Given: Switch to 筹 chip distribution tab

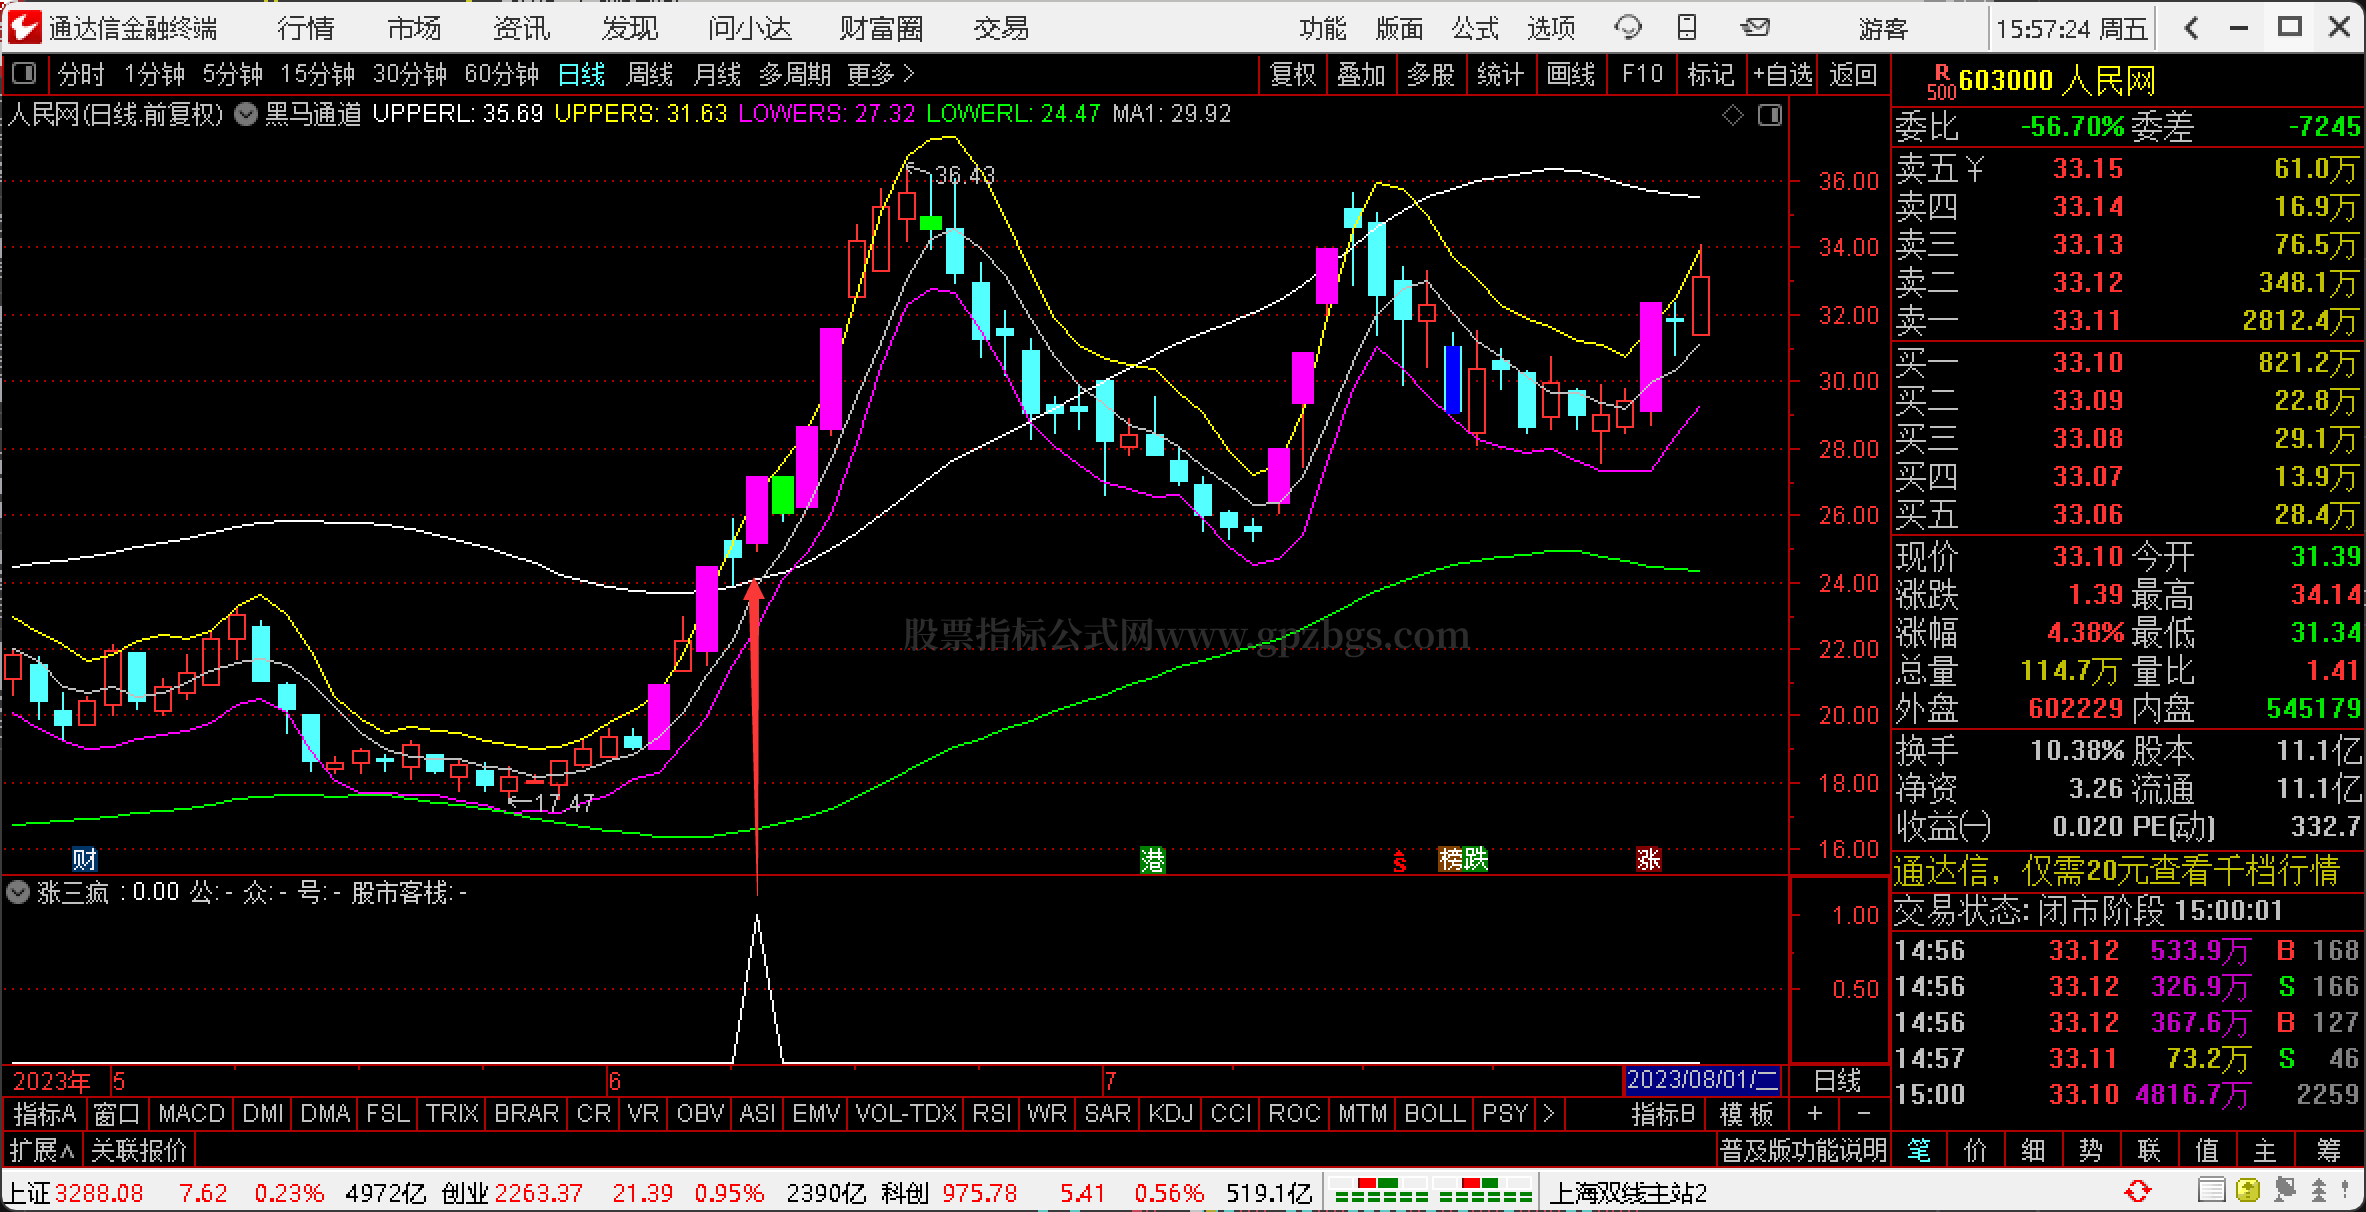Looking at the screenshot, I should [2329, 1150].
